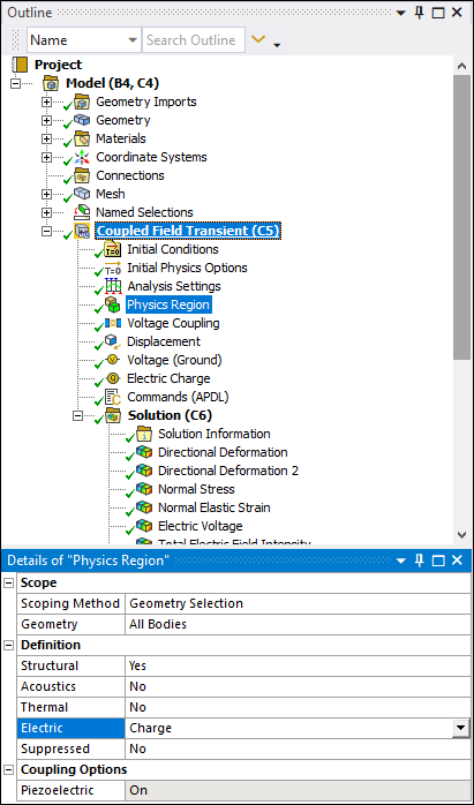Expand the Coordinate Systems node
The image size is (474, 805).
click(46, 157)
